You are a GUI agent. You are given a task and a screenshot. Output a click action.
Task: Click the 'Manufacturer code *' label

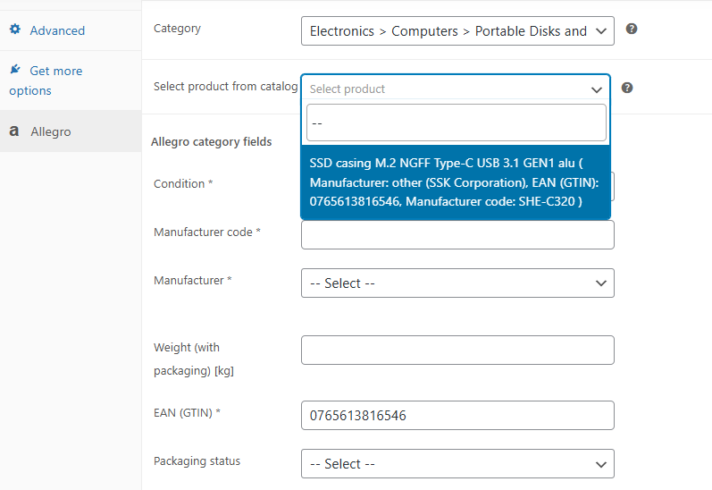pyautogui.click(x=207, y=232)
